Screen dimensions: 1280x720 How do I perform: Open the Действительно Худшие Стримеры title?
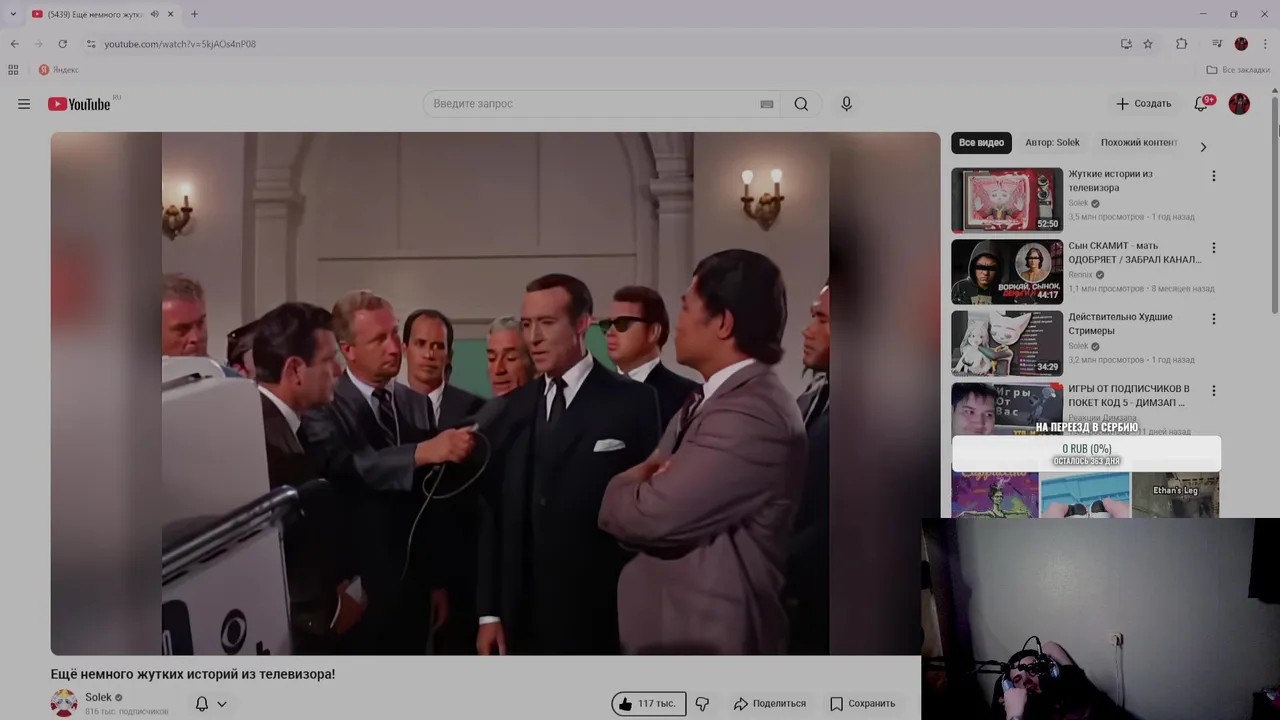click(x=1120, y=323)
